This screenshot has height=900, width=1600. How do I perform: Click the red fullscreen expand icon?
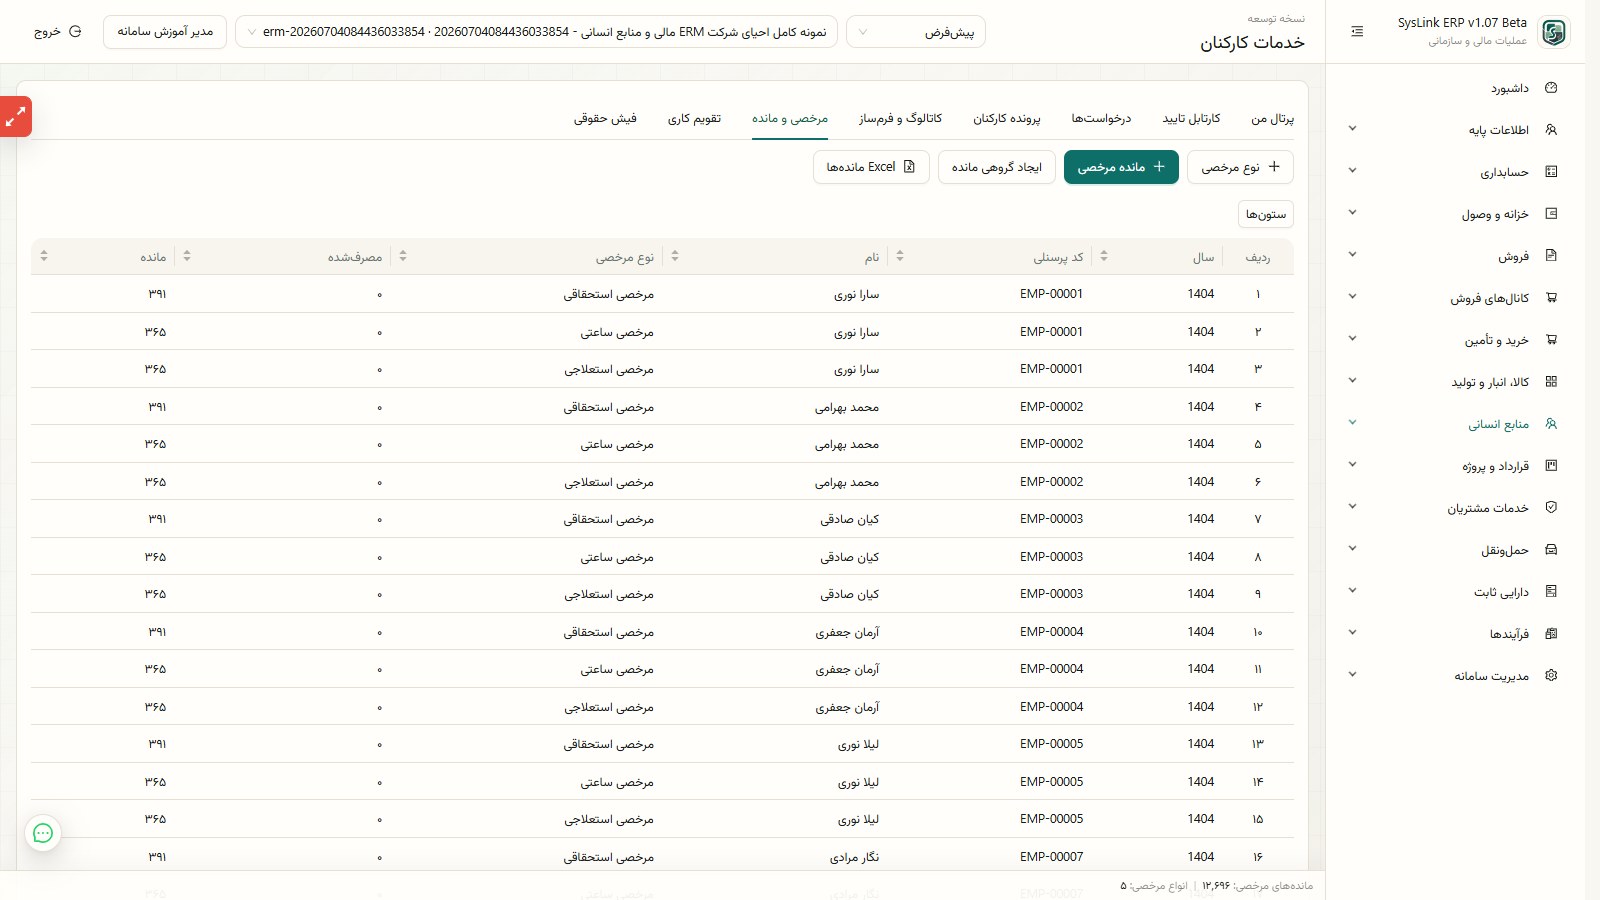[15, 117]
